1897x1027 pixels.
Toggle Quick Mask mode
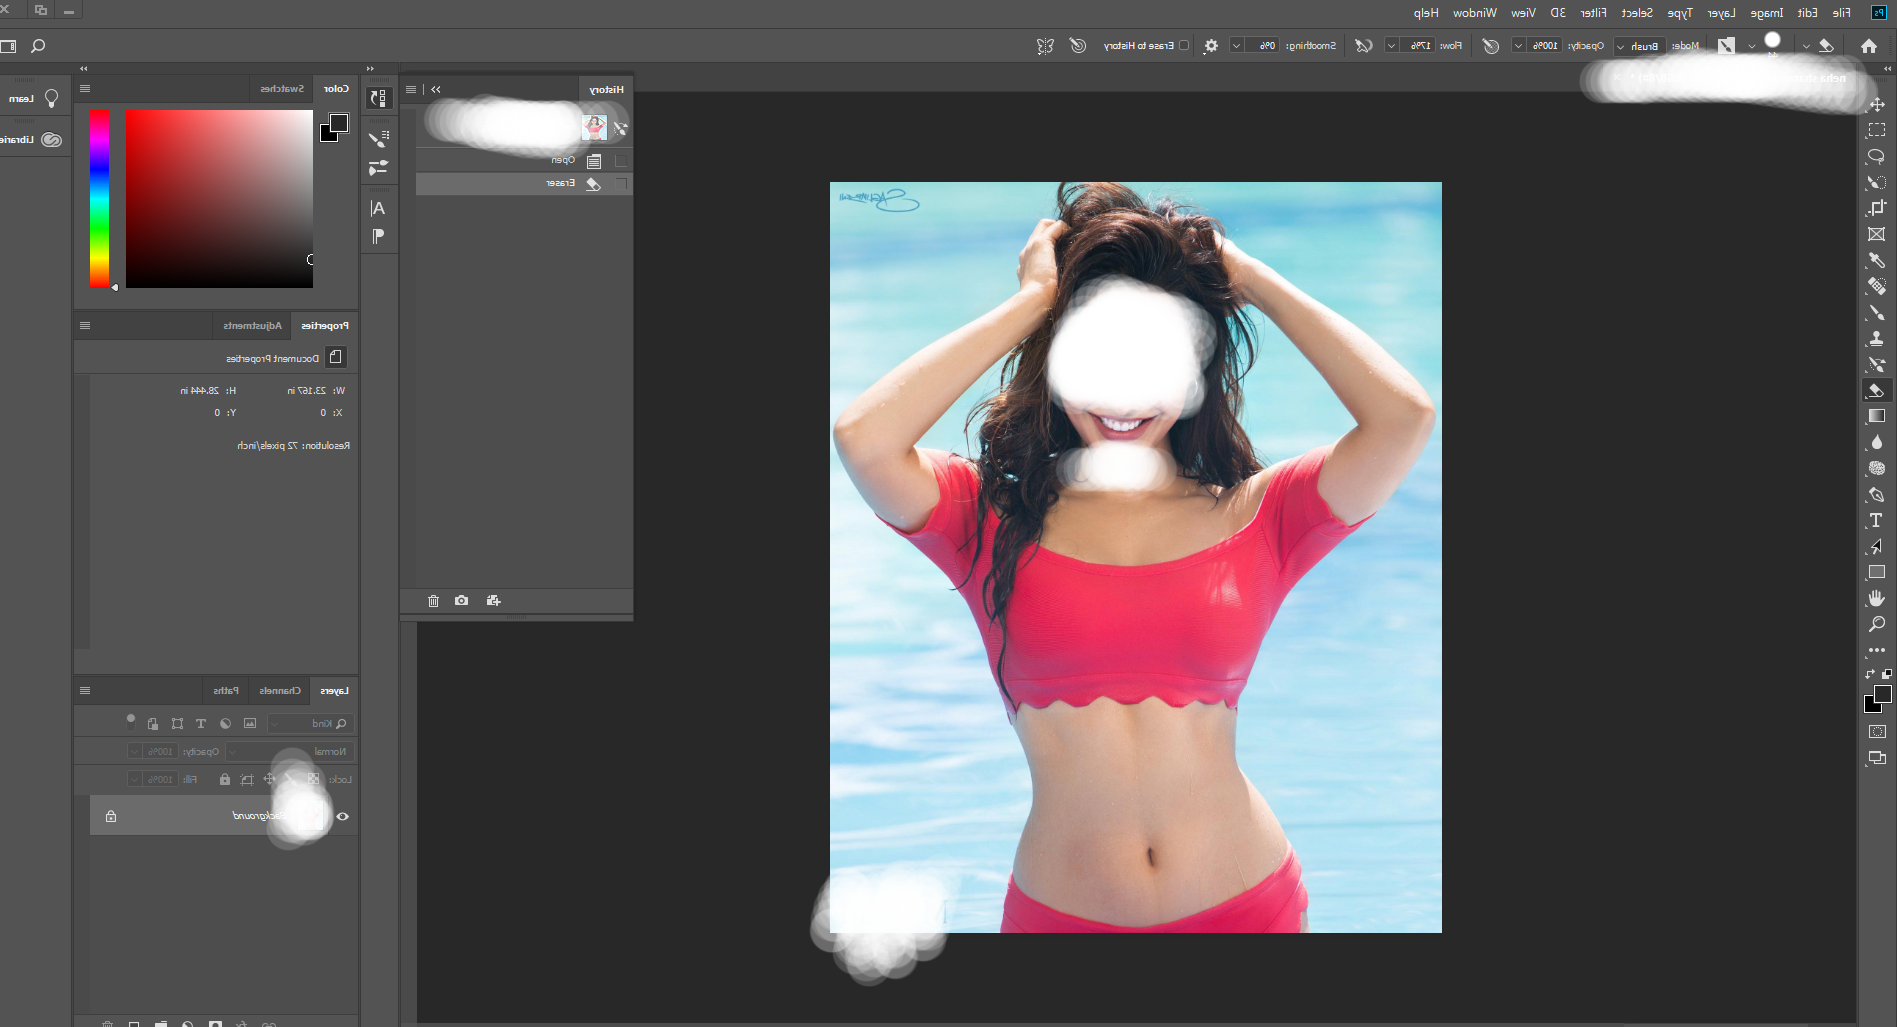pyautogui.click(x=1877, y=732)
